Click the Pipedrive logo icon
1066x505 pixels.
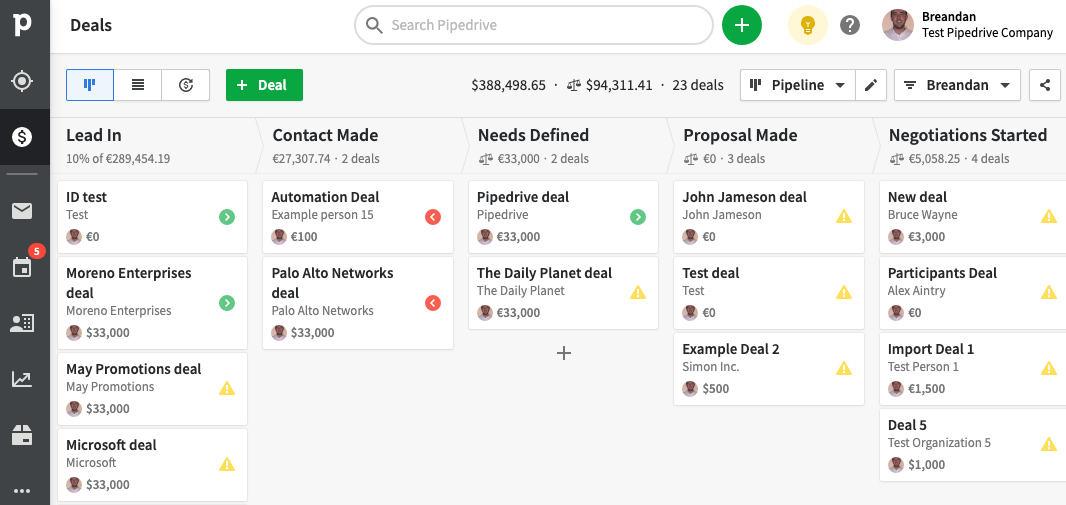click(x=22, y=25)
